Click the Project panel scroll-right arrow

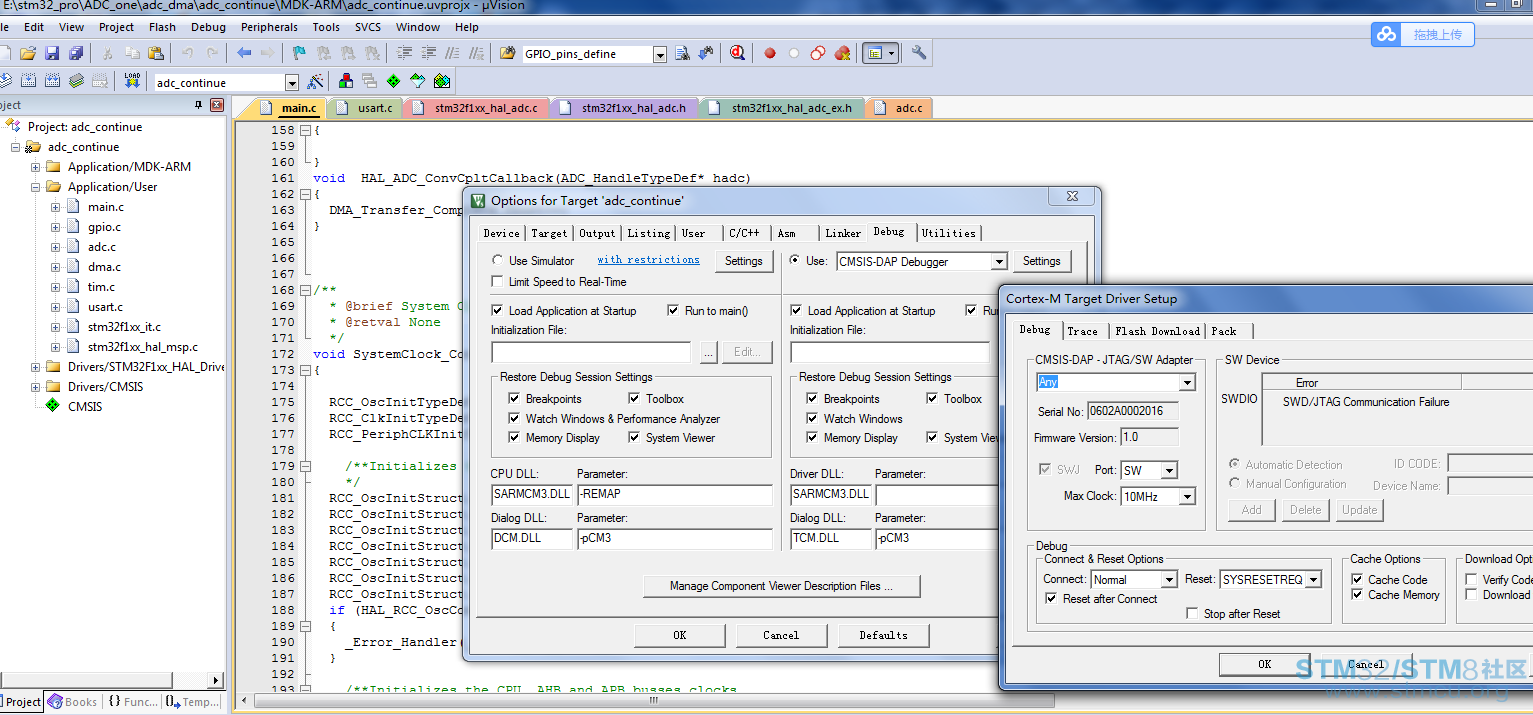tap(216, 681)
